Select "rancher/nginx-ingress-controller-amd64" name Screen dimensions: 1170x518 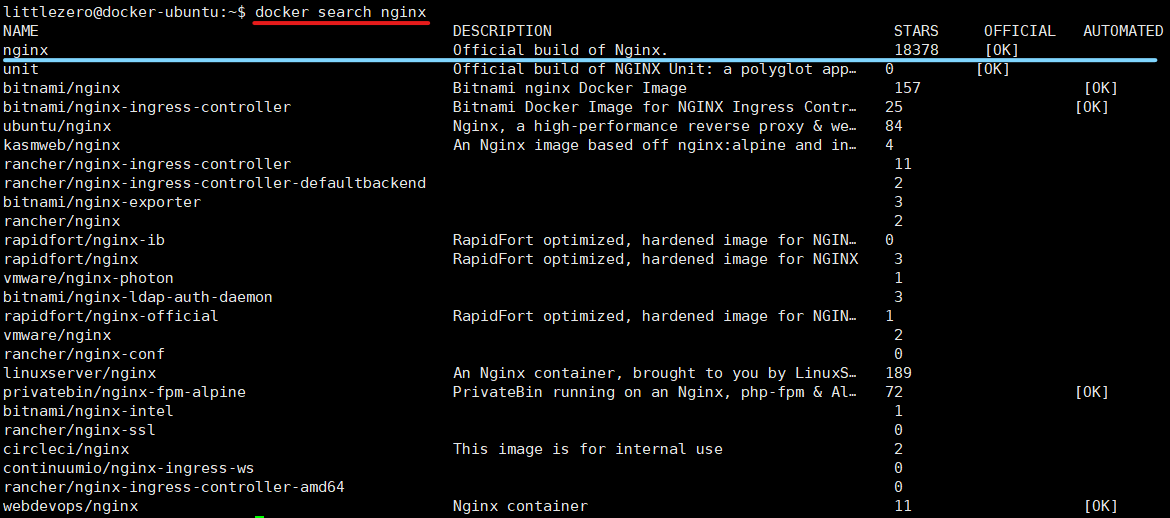174,487
